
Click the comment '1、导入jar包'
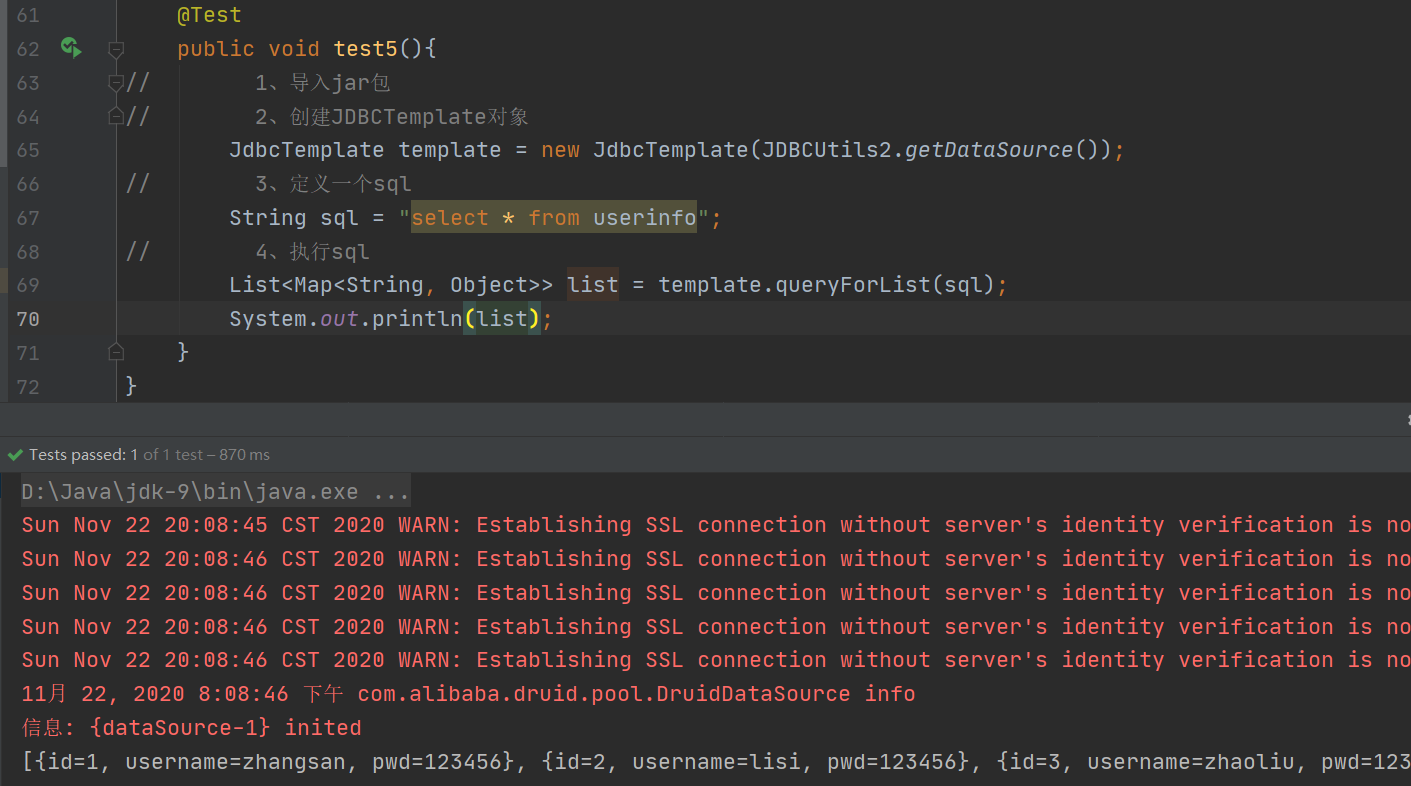tap(322, 83)
